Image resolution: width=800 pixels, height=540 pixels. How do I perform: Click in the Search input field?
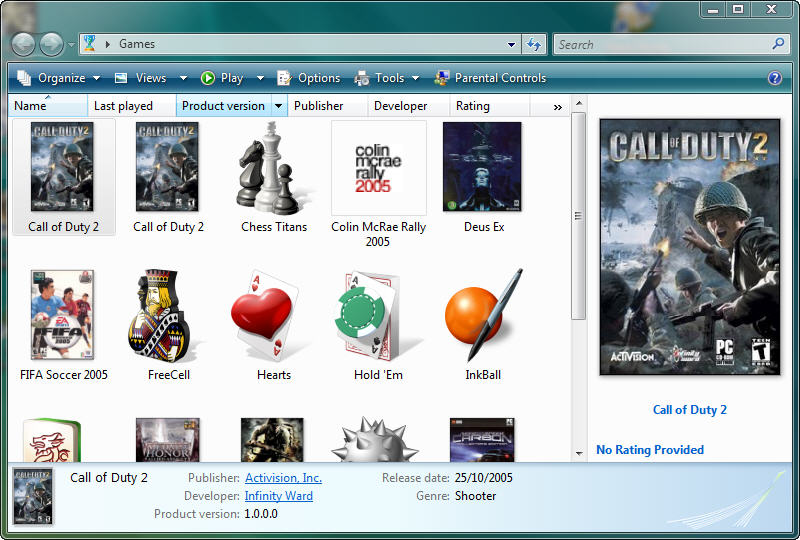662,44
